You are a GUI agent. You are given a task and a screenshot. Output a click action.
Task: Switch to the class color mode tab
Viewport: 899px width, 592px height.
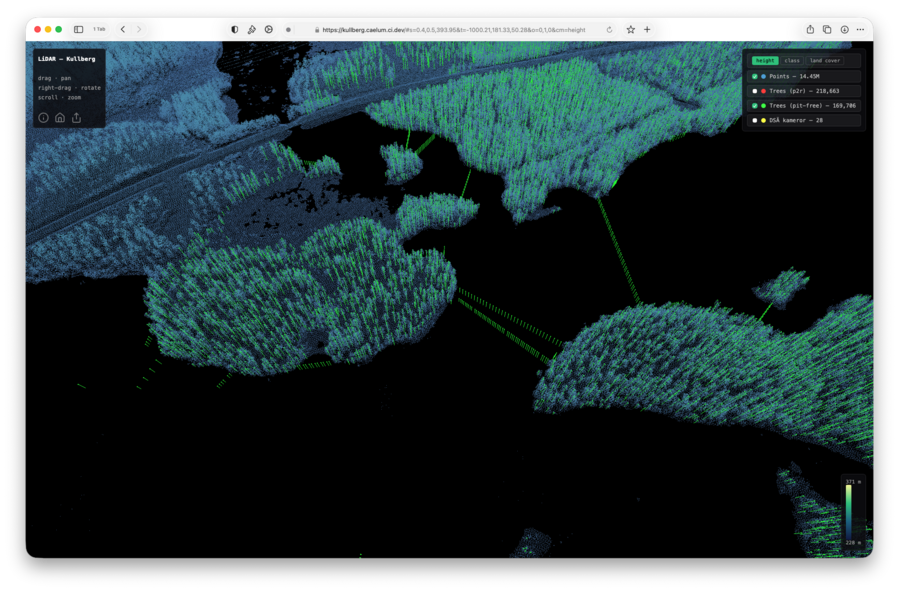(792, 61)
